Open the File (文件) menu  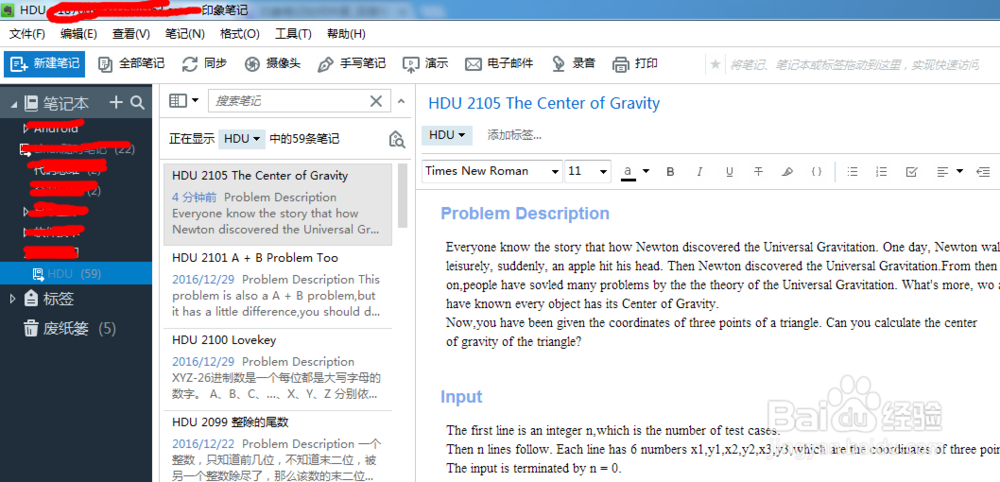[27, 34]
